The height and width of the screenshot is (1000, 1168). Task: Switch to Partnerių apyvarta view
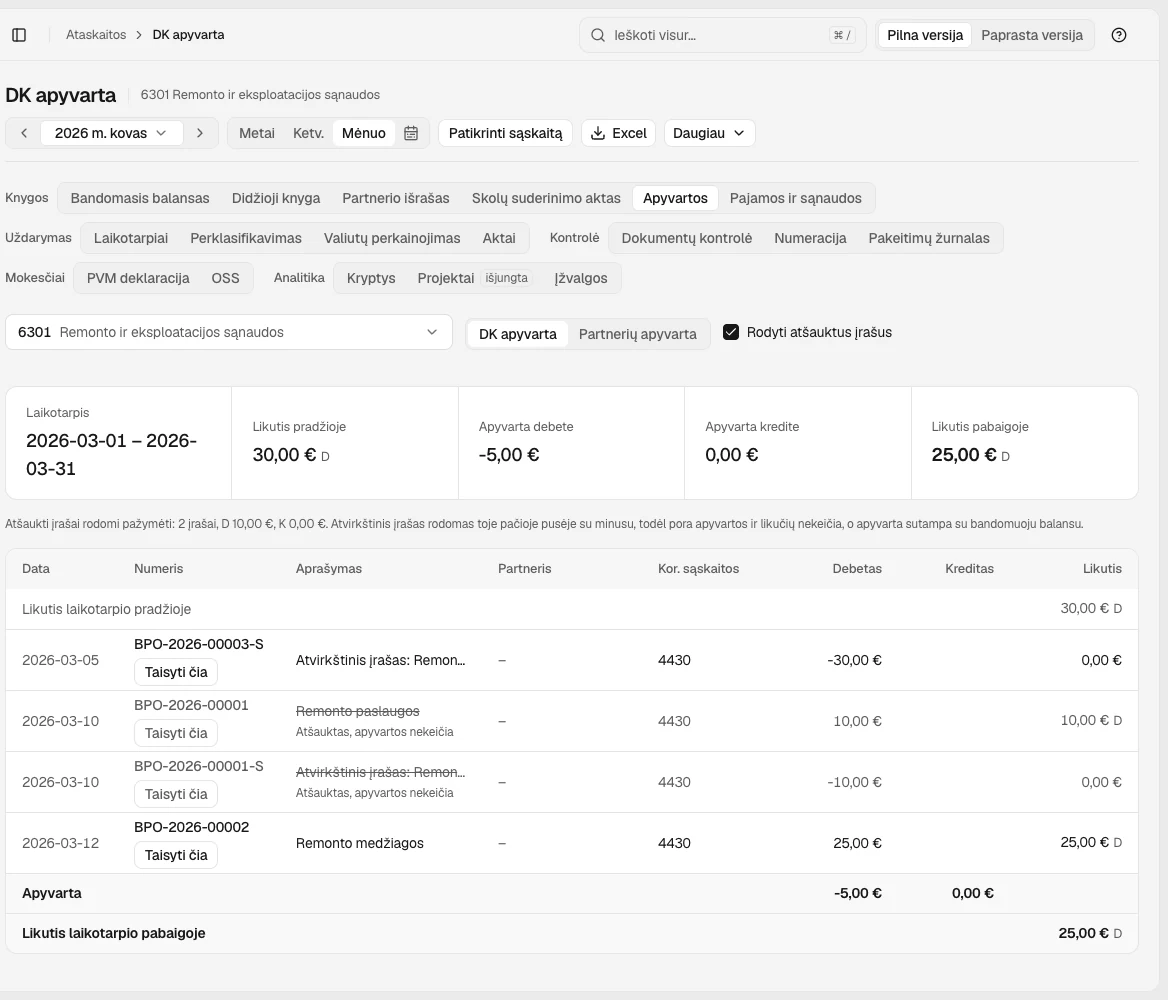pyautogui.click(x=638, y=334)
